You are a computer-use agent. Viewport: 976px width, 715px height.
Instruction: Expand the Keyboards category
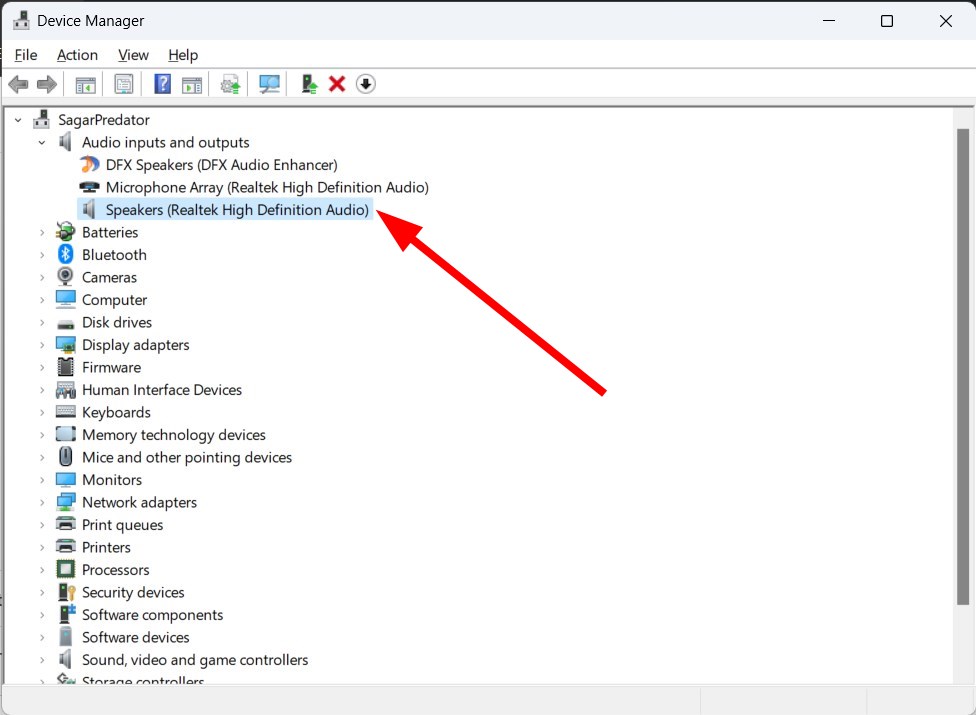click(x=42, y=412)
